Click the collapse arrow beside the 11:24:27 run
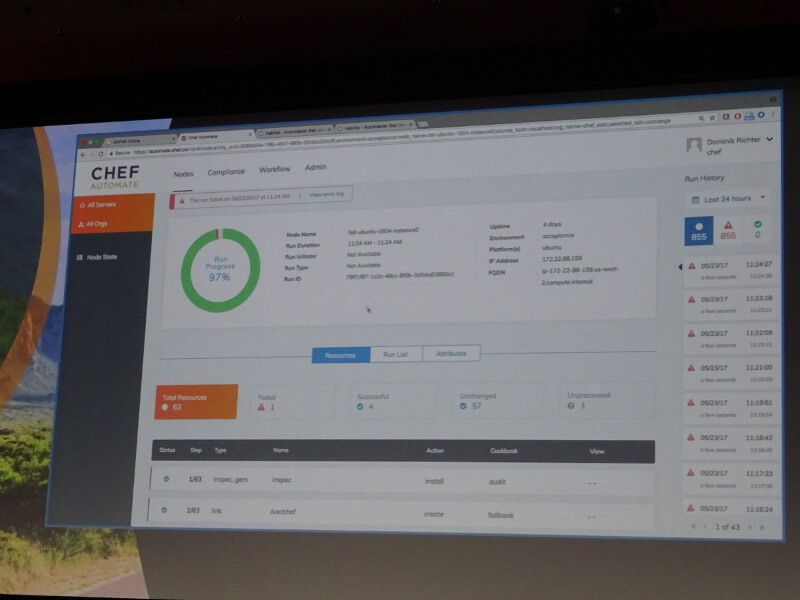 coord(680,267)
